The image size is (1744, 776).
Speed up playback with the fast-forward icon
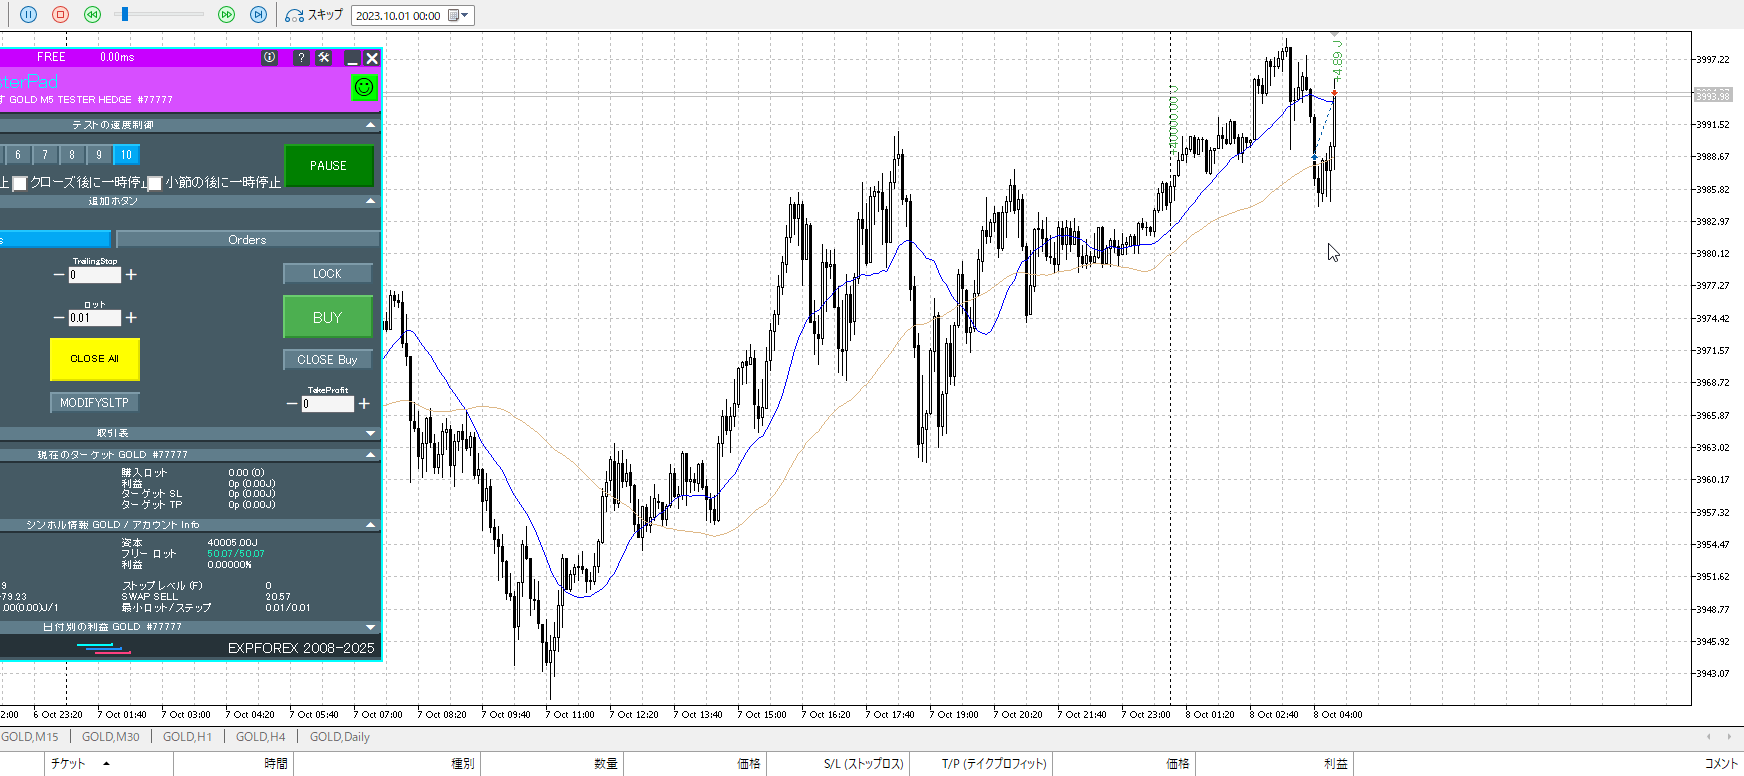[x=226, y=15]
